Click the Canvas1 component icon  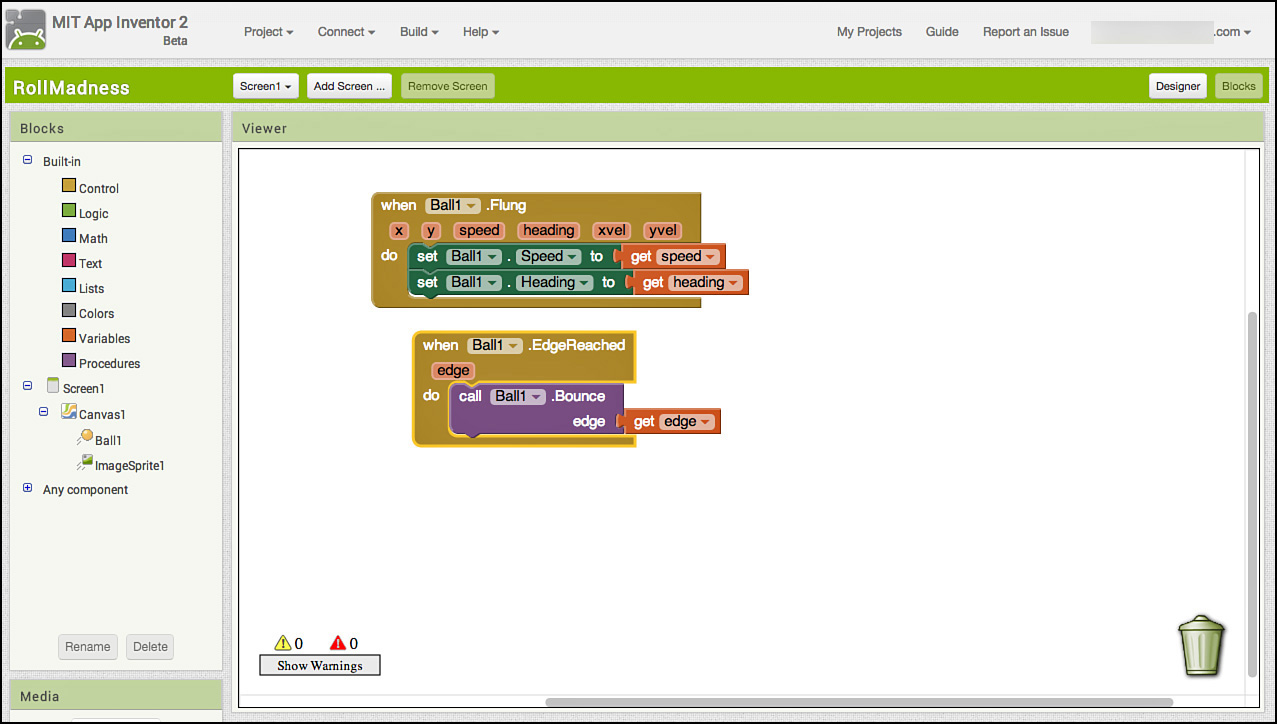click(68, 413)
